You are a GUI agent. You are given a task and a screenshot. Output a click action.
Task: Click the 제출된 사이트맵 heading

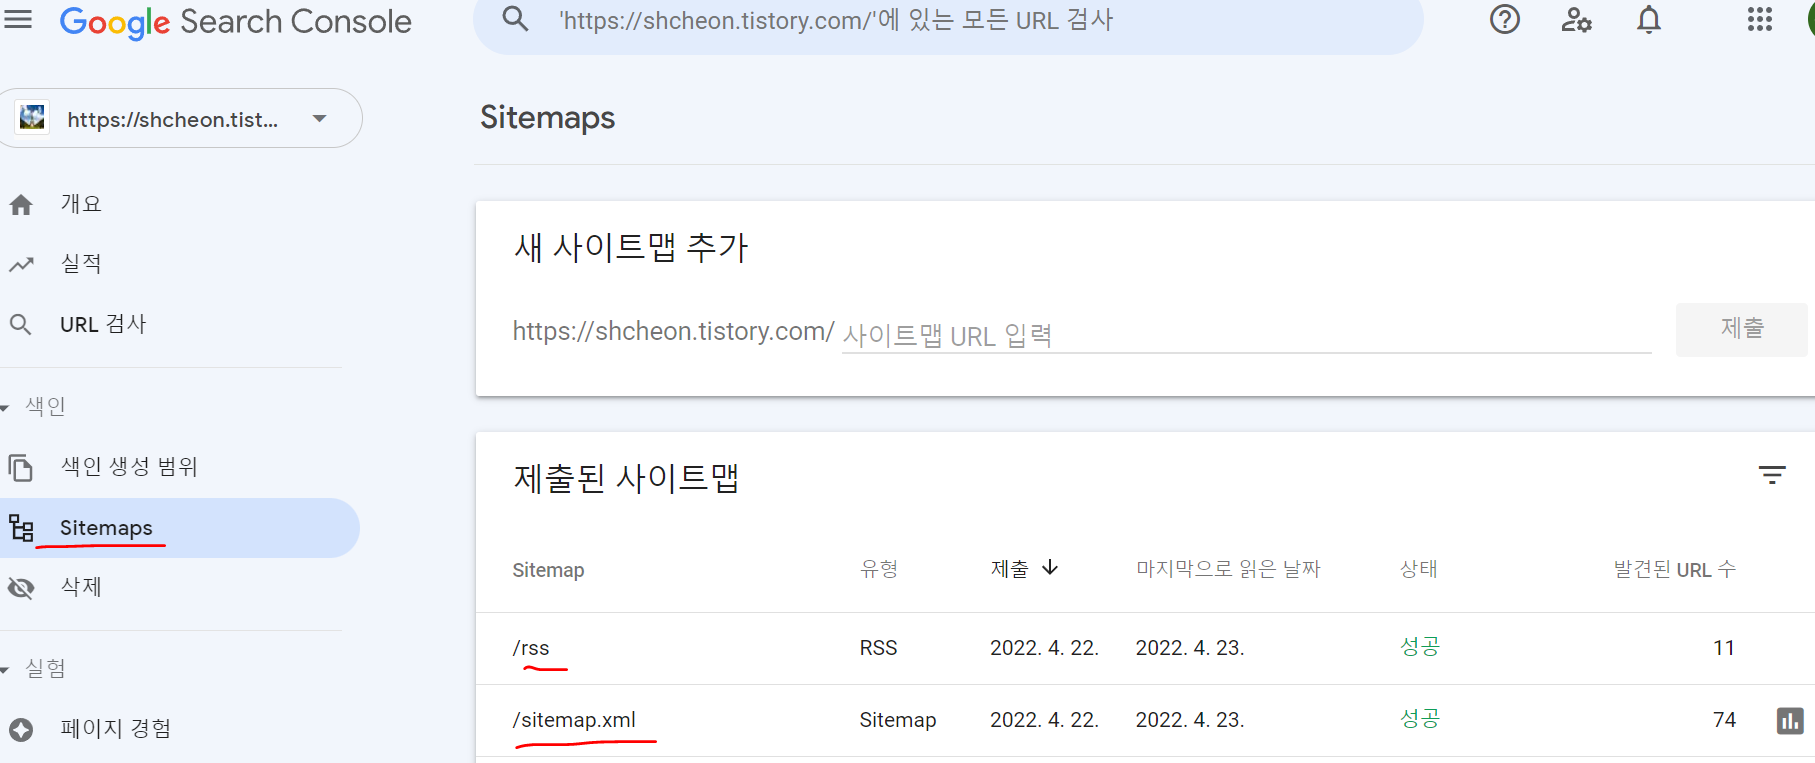626,478
